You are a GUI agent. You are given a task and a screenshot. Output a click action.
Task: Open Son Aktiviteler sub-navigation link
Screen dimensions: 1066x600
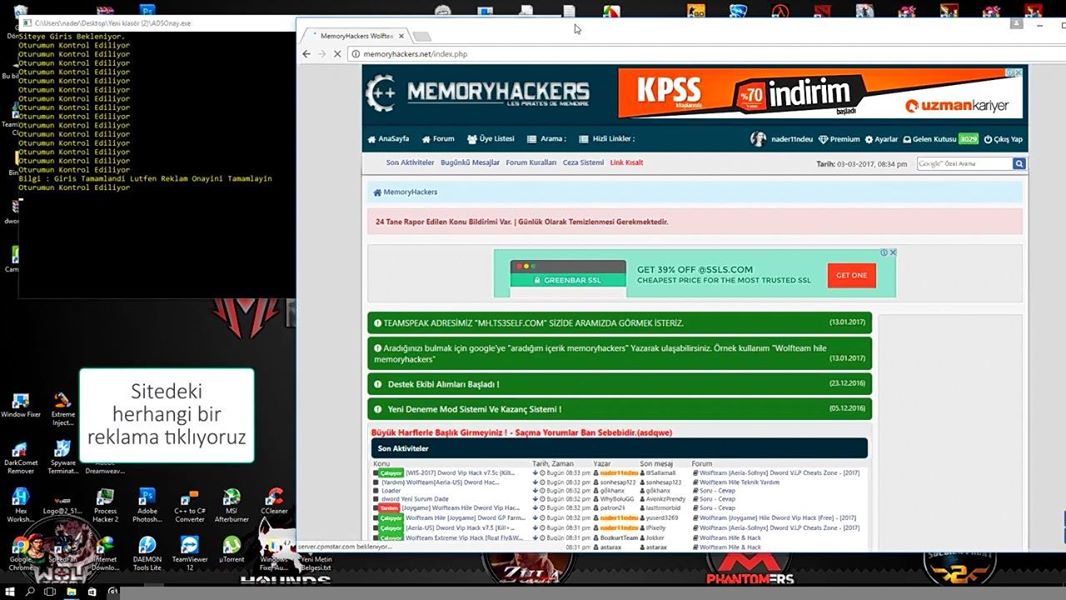click(410, 163)
